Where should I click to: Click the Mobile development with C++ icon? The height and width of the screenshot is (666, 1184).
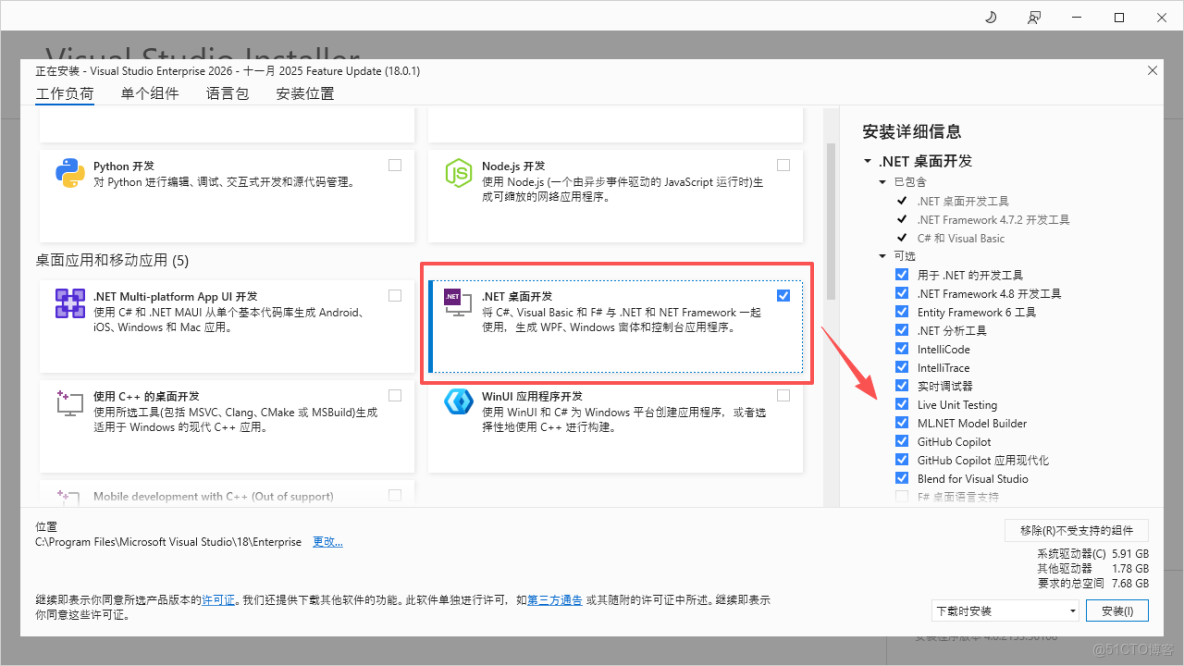tap(70, 495)
